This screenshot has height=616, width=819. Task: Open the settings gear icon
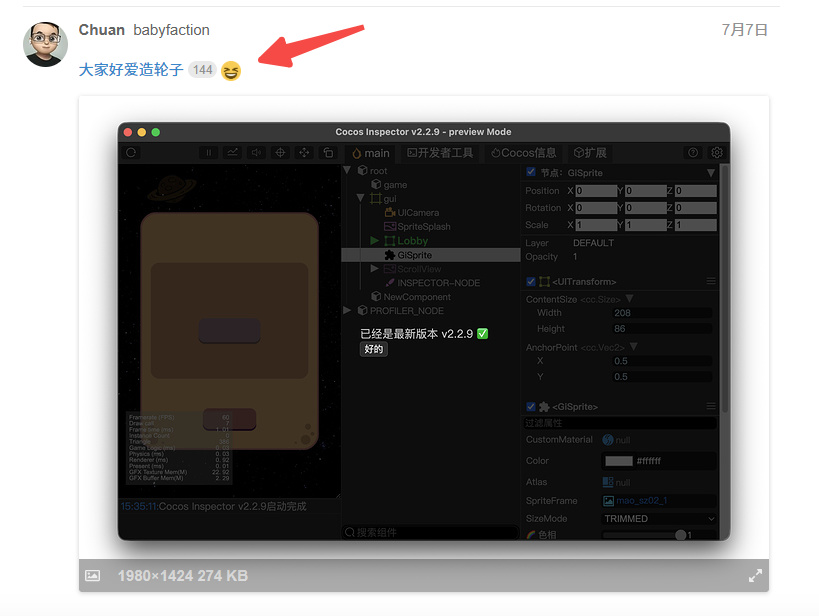coord(717,153)
